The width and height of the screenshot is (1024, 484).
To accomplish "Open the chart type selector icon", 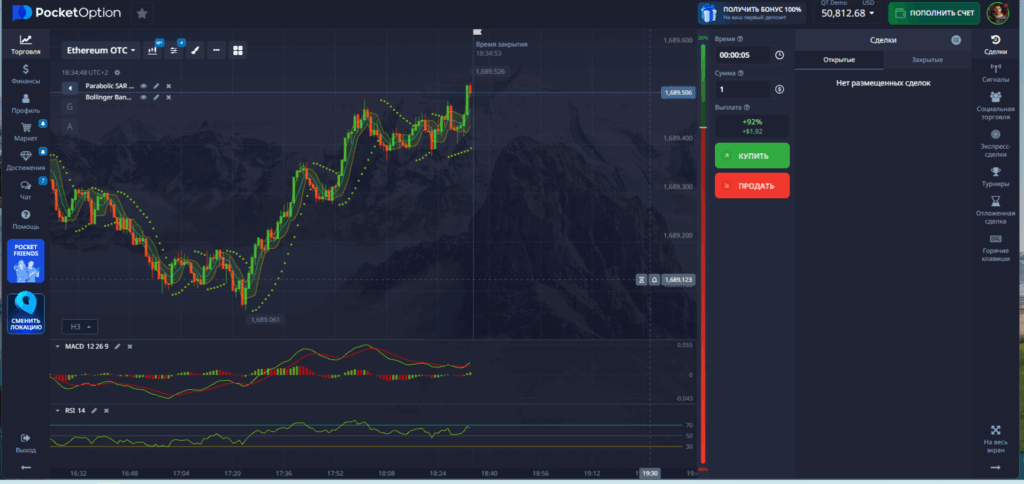I will 154,50.
